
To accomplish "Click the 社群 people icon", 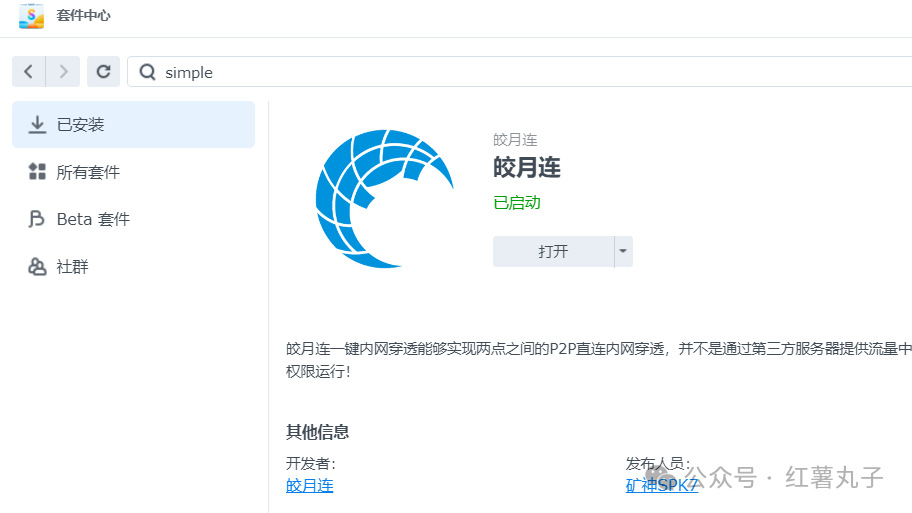I will [x=37, y=266].
